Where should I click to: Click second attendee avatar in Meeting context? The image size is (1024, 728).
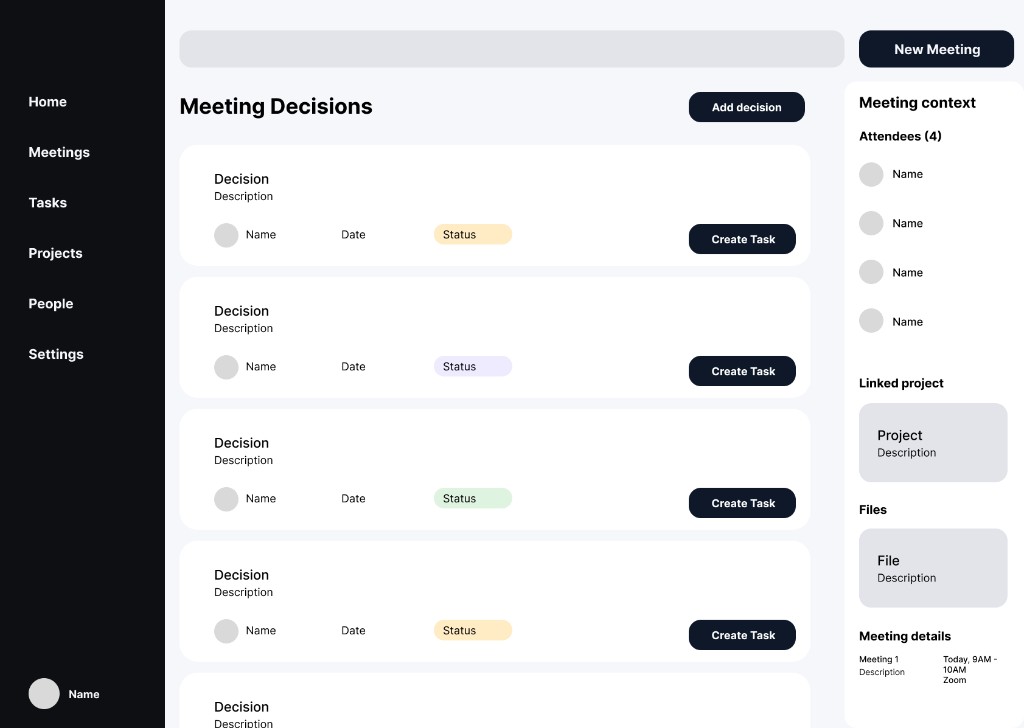(x=871, y=223)
